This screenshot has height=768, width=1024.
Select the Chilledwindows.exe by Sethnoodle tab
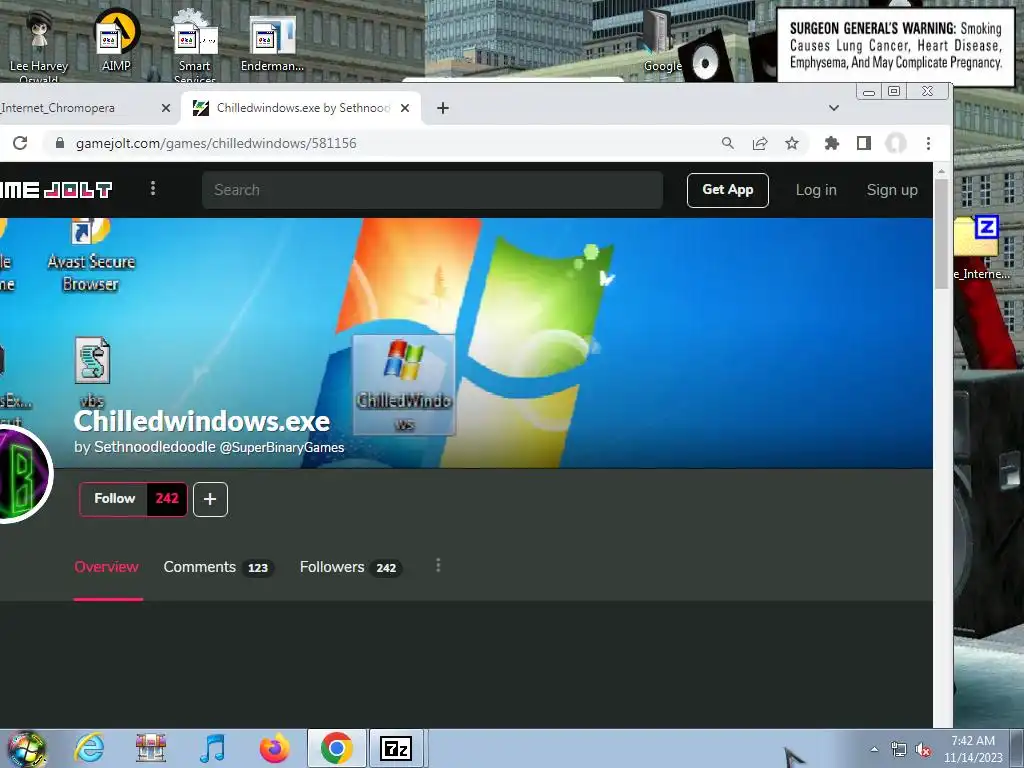(x=301, y=108)
